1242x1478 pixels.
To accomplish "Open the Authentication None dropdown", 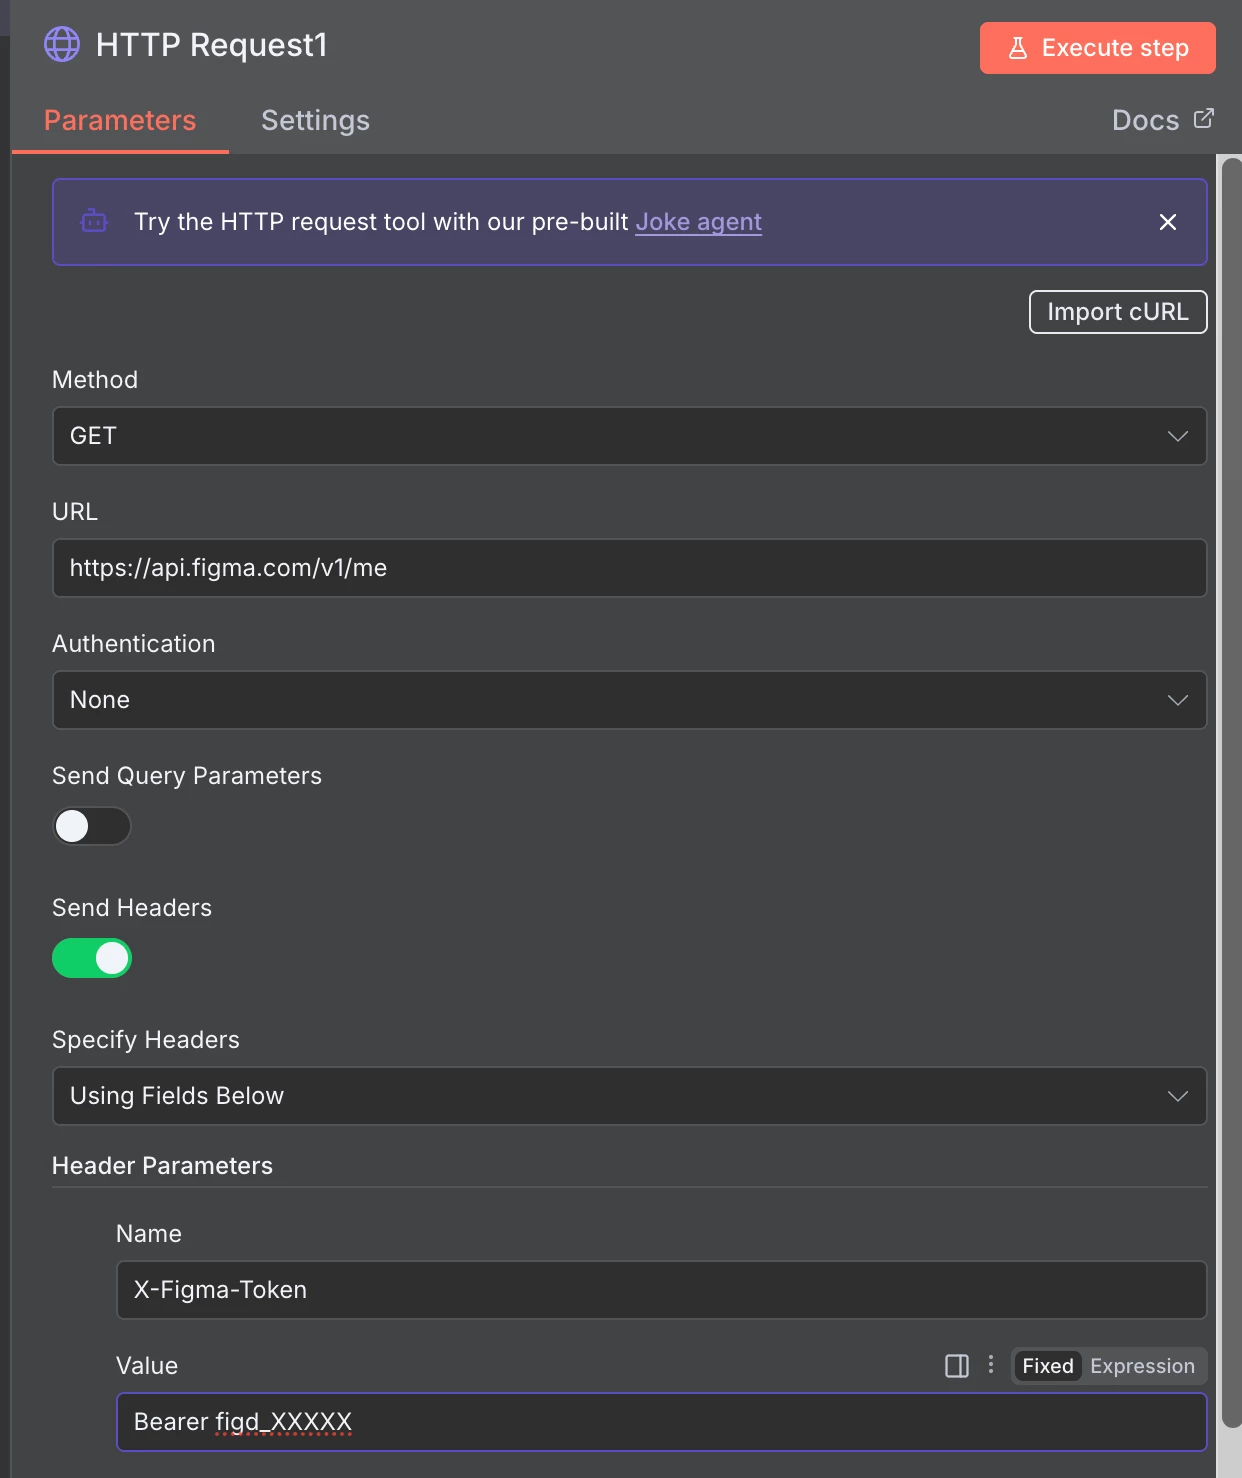I will pos(629,700).
